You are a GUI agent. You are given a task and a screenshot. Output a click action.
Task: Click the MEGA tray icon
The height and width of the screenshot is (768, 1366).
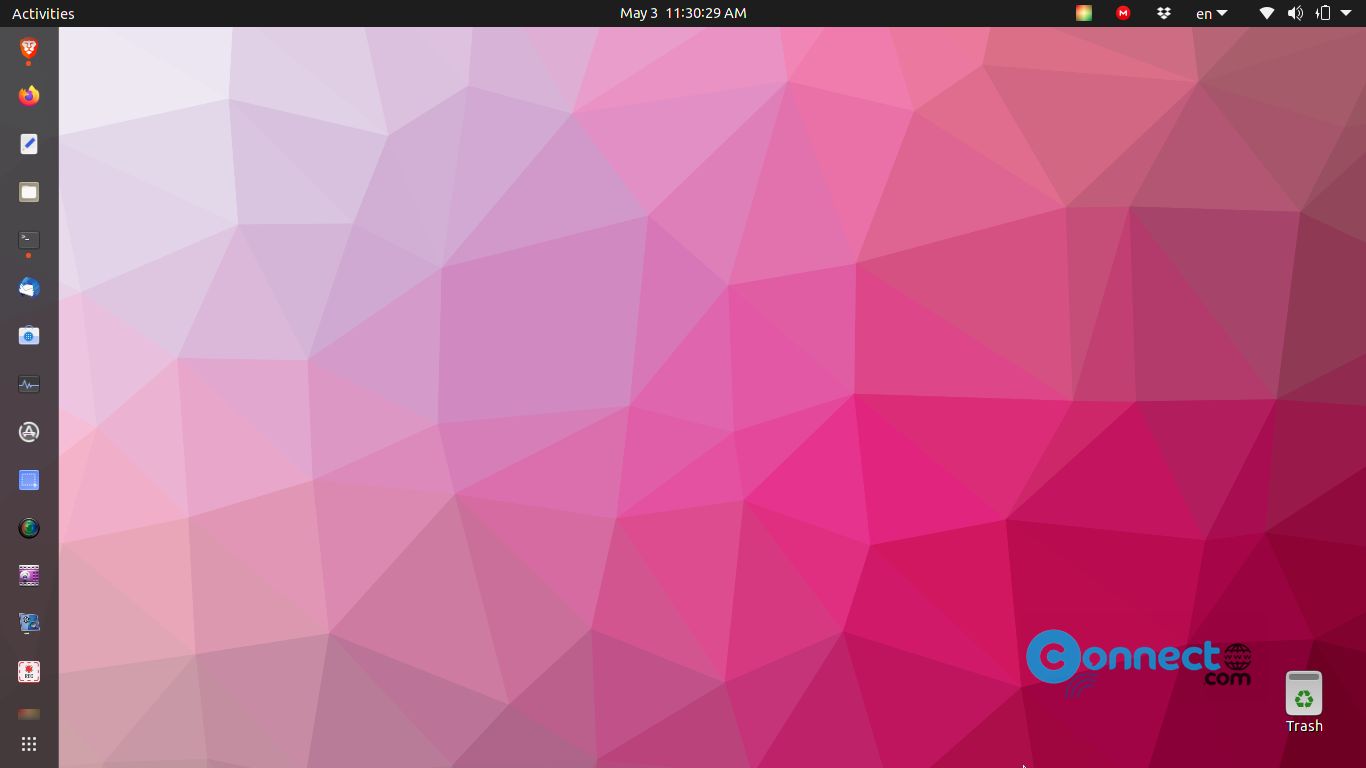1123,13
